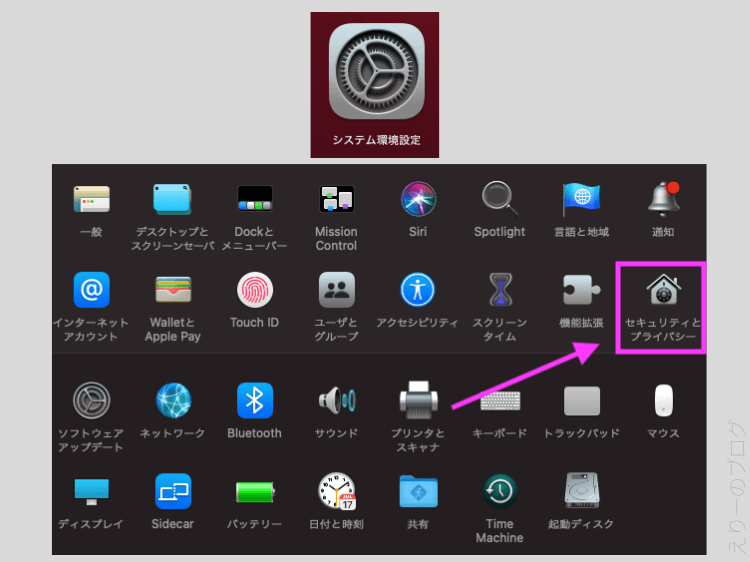Screen dimensions: 750x562
Task: Open the 一般 preference pane
Action: 91,199
